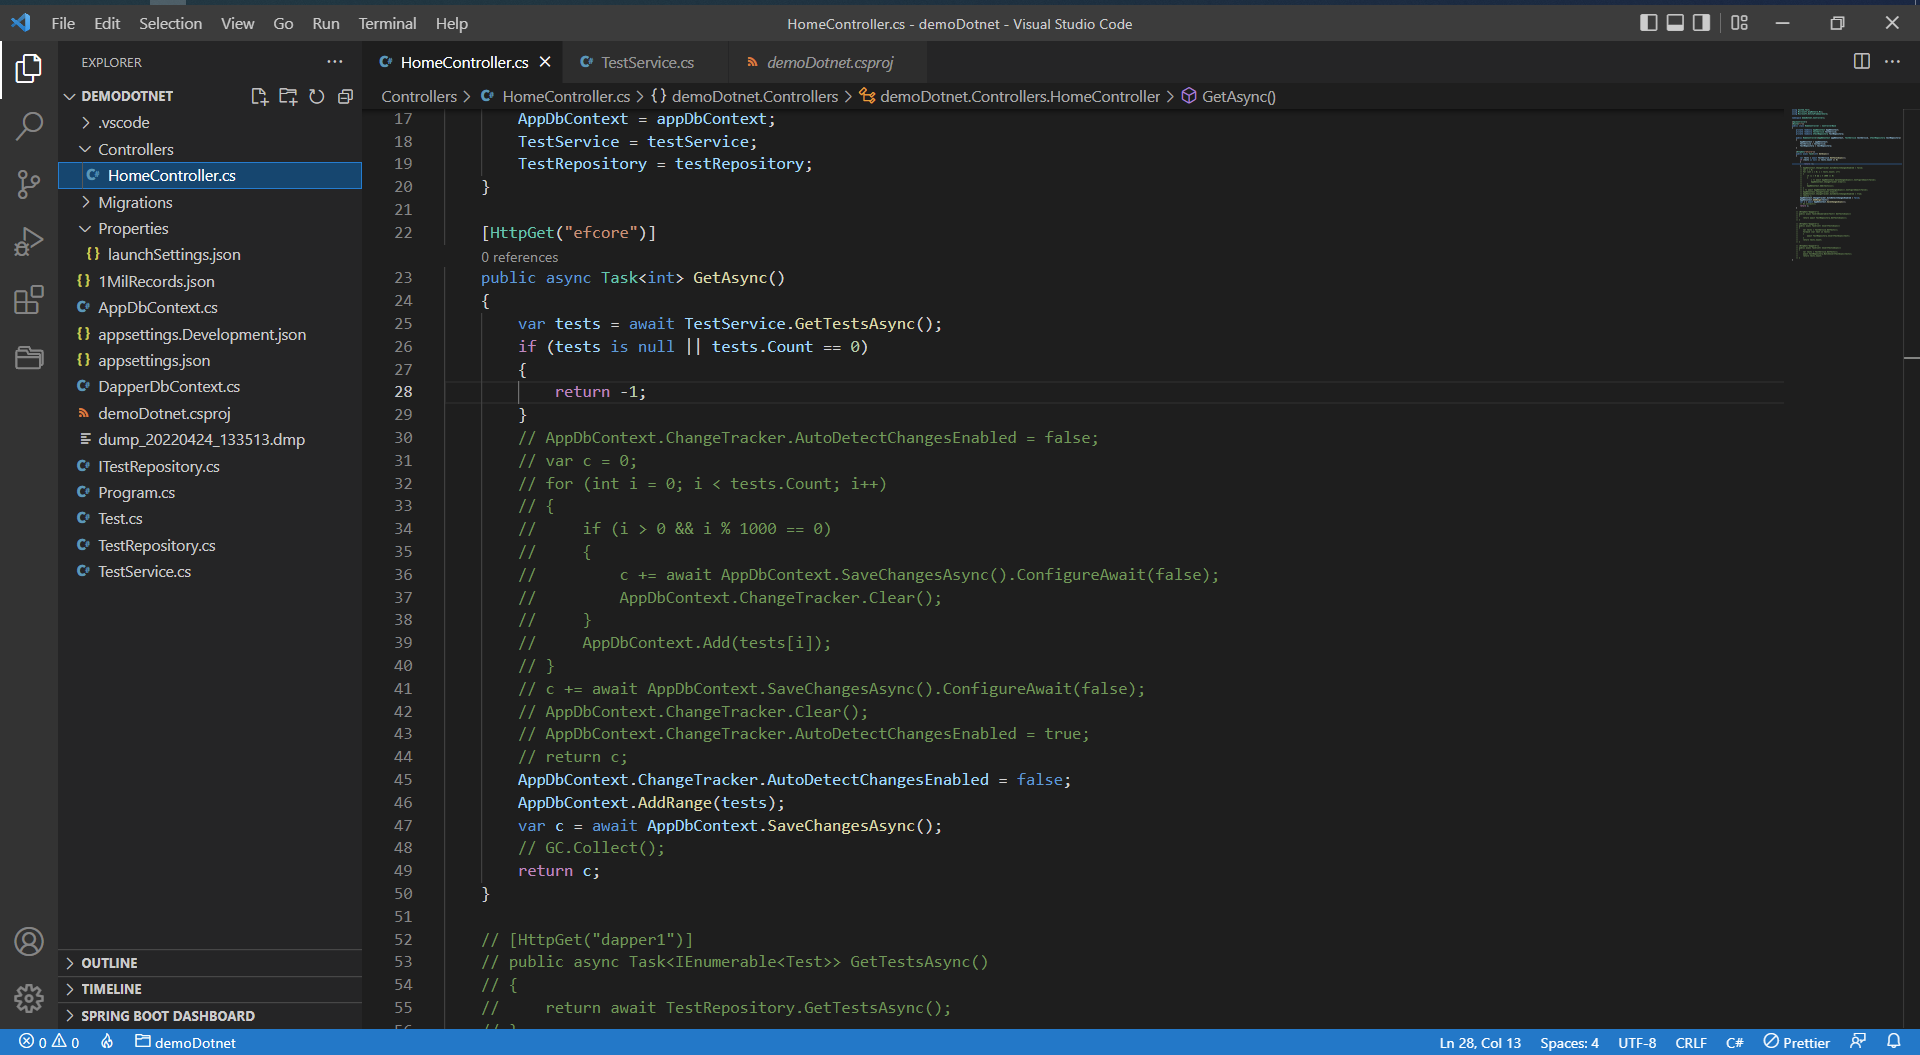
Task: Open explorer Views and More Actions ellipsis
Action: 334,62
